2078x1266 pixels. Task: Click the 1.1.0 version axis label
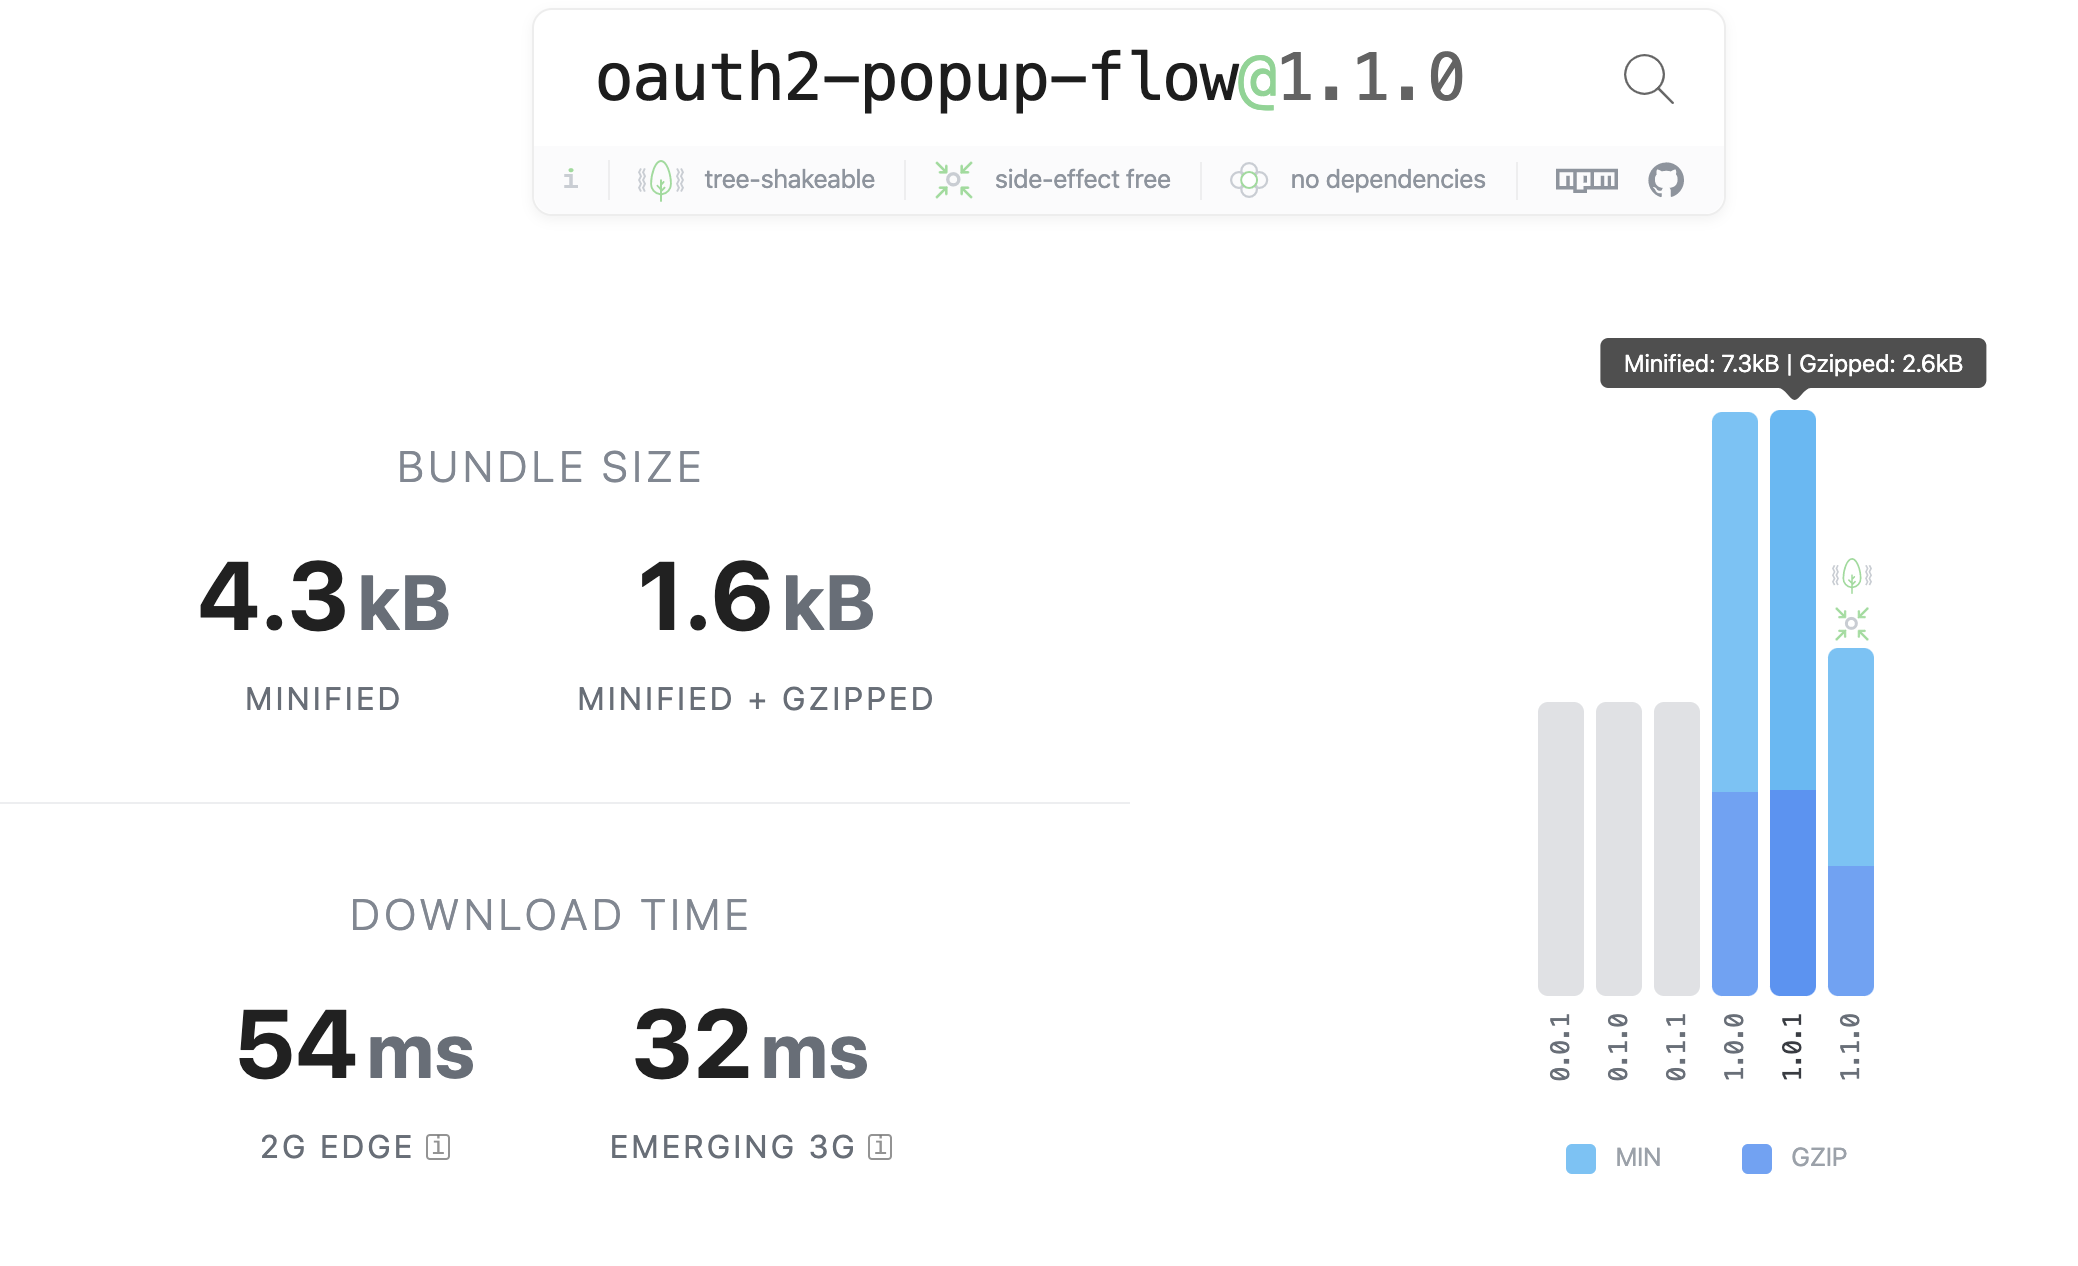1850,1046
